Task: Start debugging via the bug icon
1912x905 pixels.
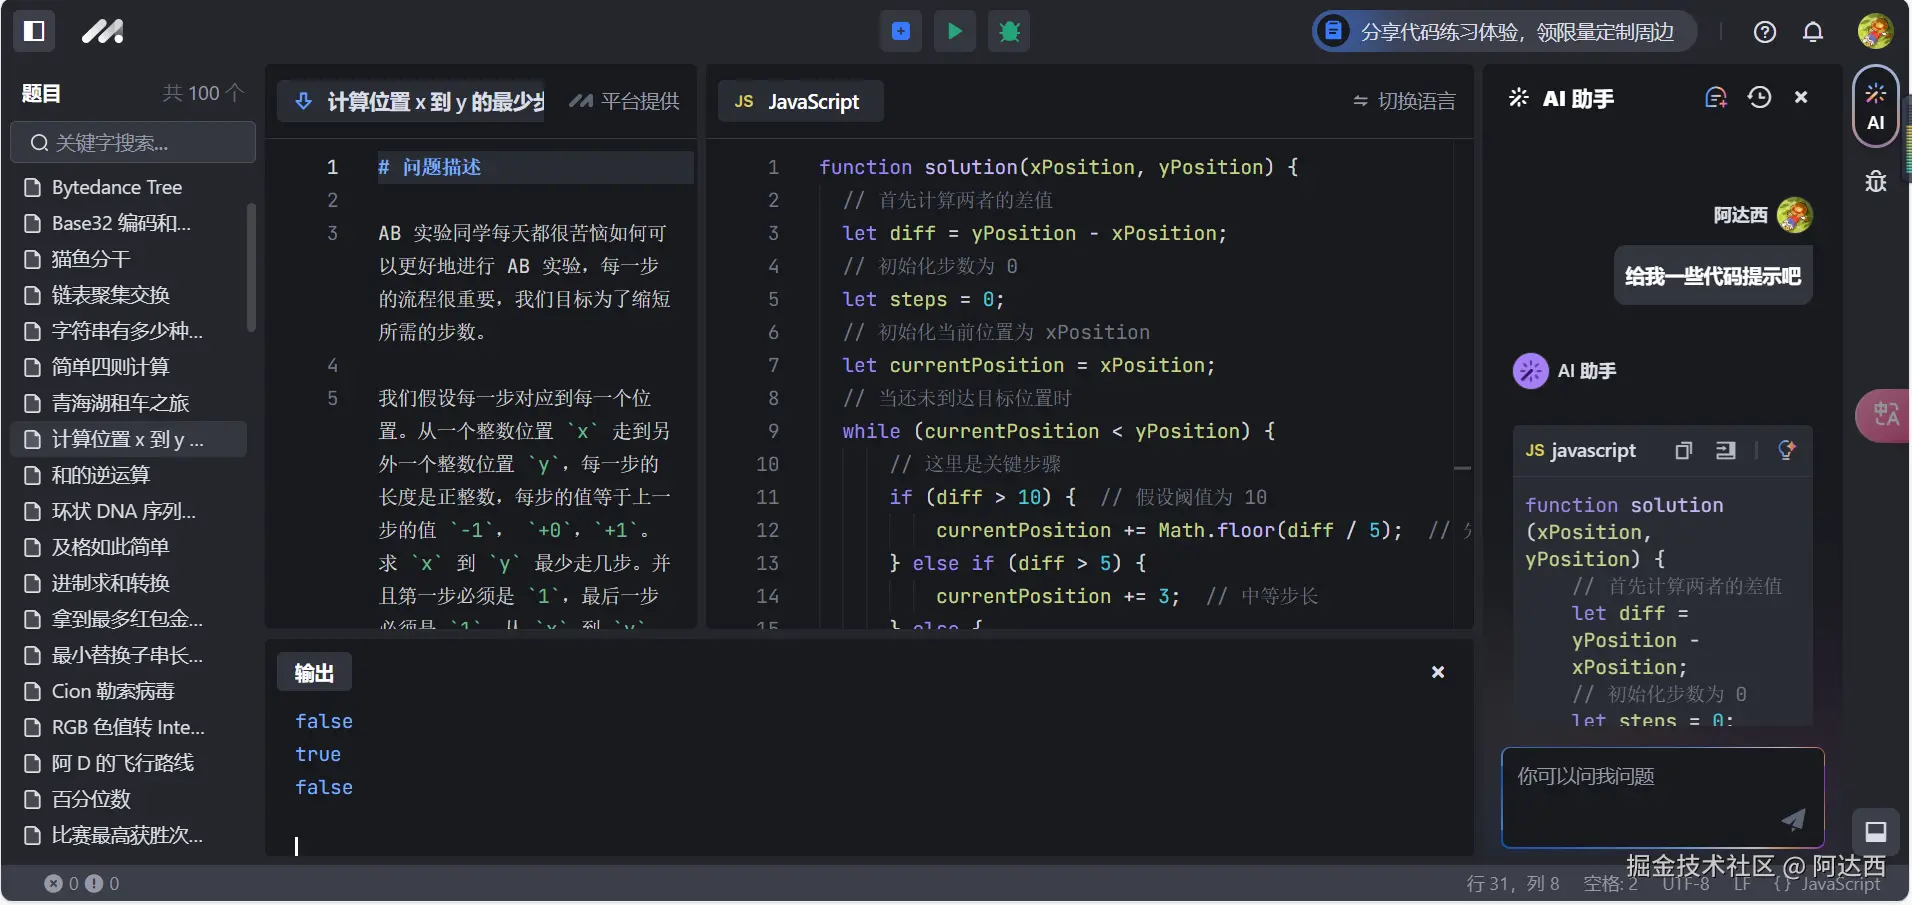Action: click(x=1008, y=31)
